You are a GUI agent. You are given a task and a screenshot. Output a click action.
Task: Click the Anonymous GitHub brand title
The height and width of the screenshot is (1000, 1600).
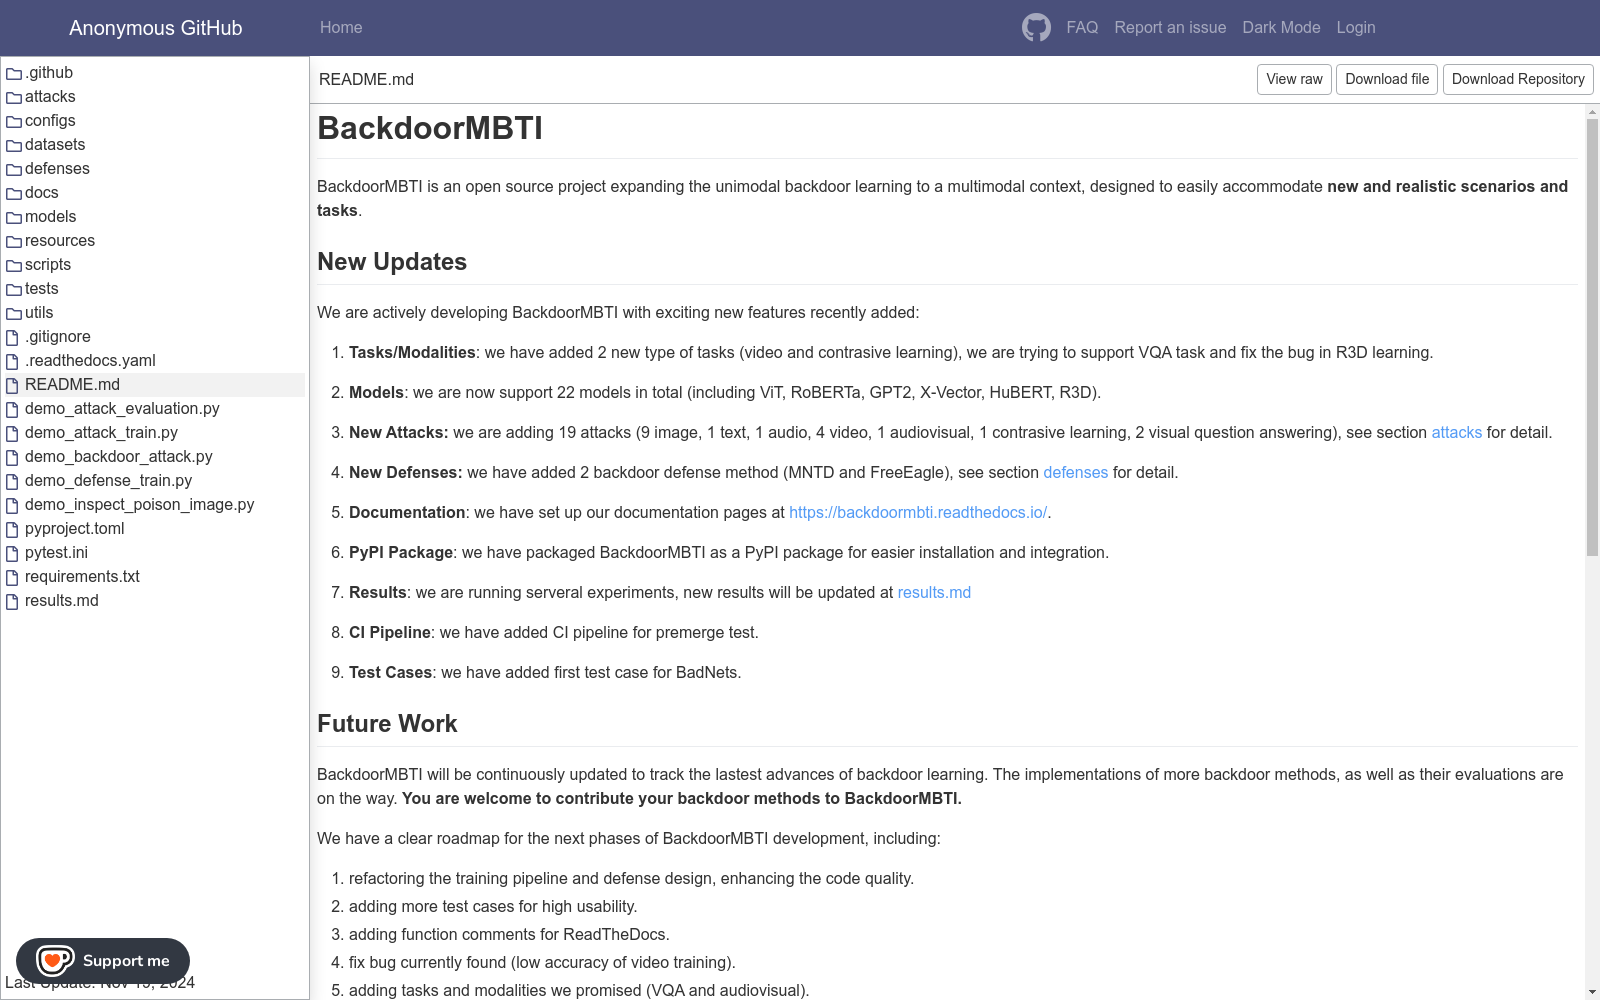click(x=156, y=28)
